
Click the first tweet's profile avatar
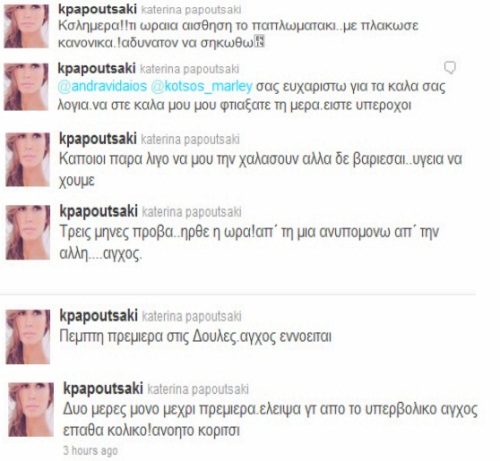point(26,26)
